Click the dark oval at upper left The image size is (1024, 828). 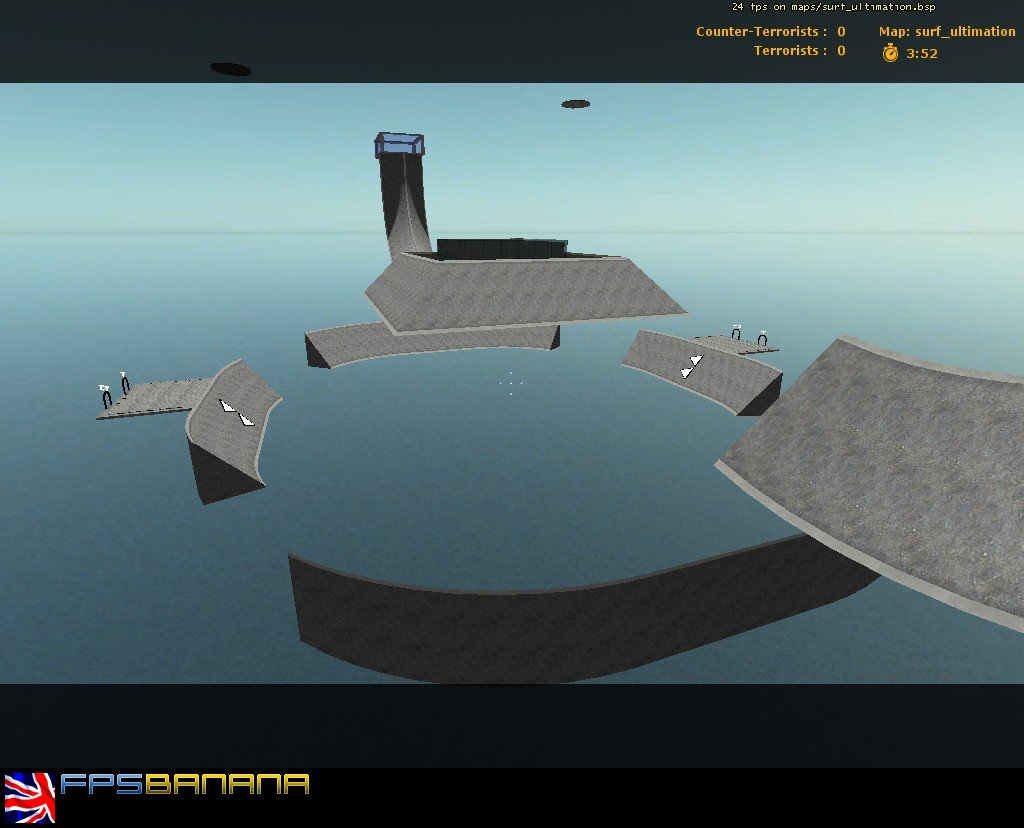point(230,69)
